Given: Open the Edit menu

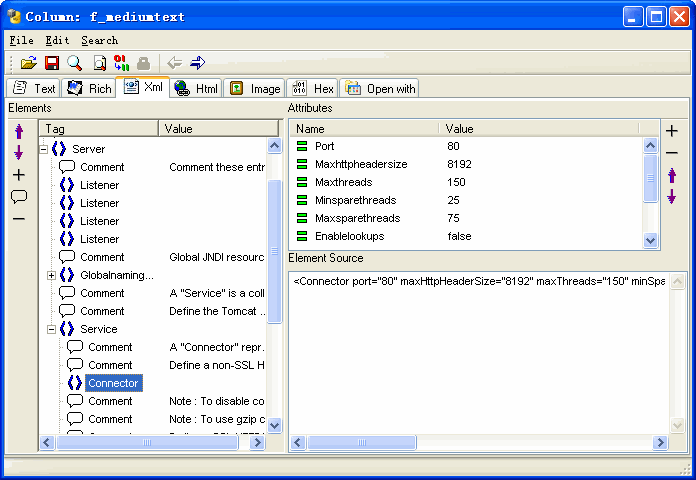Looking at the screenshot, I should point(57,41).
